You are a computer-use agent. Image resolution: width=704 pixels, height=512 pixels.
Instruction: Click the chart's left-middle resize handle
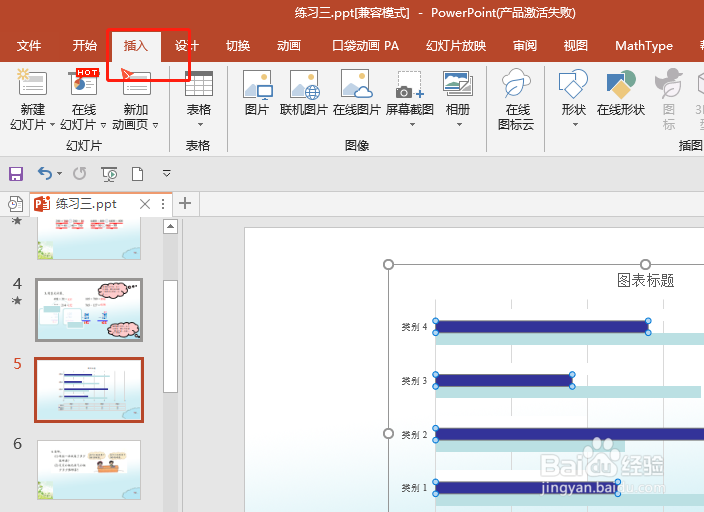388,433
